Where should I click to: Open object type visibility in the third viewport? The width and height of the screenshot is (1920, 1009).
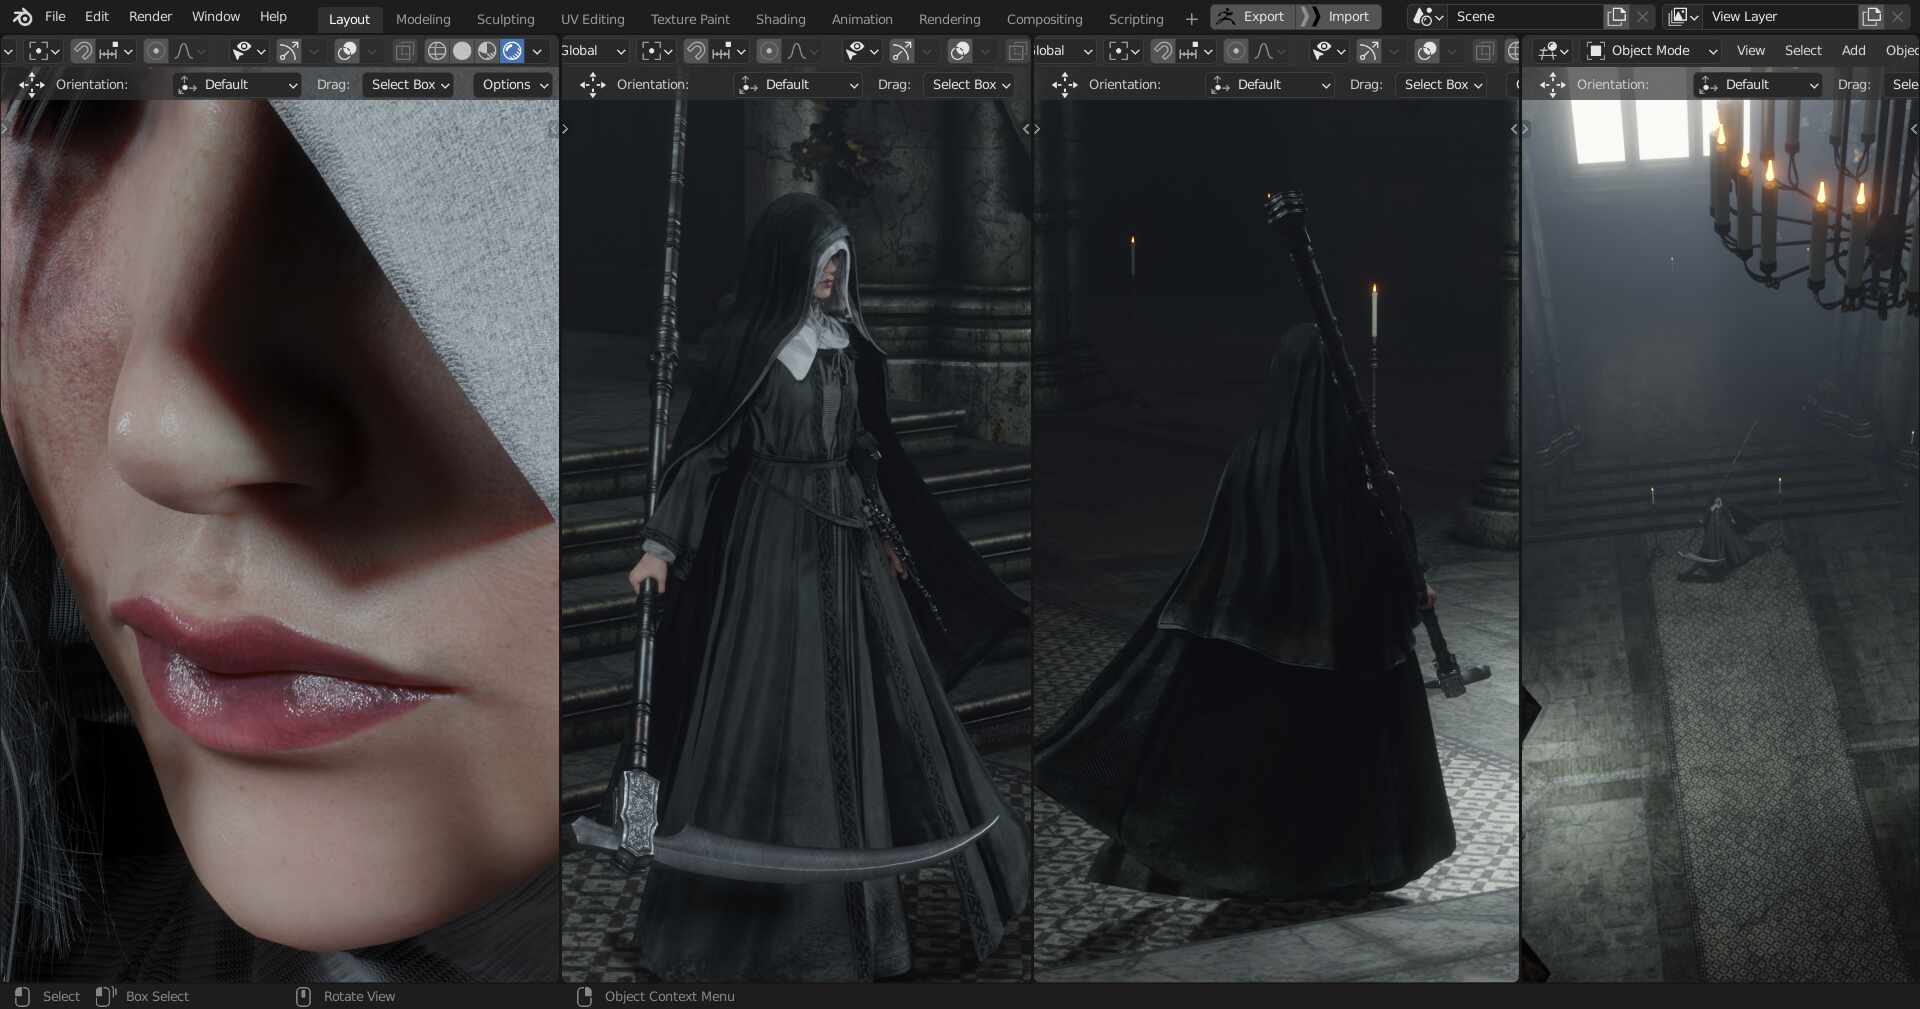pyautogui.click(x=1329, y=51)
